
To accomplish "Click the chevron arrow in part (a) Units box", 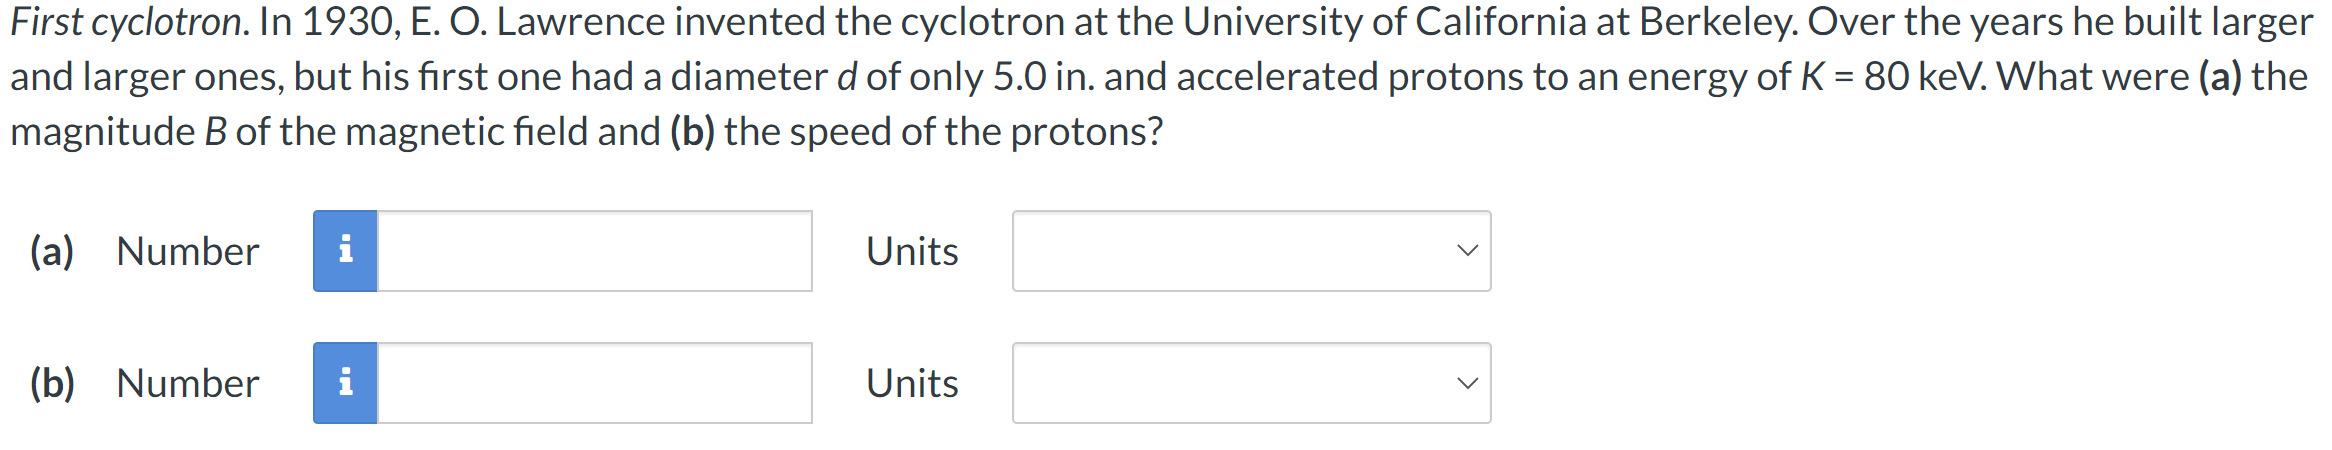I will [x=1467, y=251].
